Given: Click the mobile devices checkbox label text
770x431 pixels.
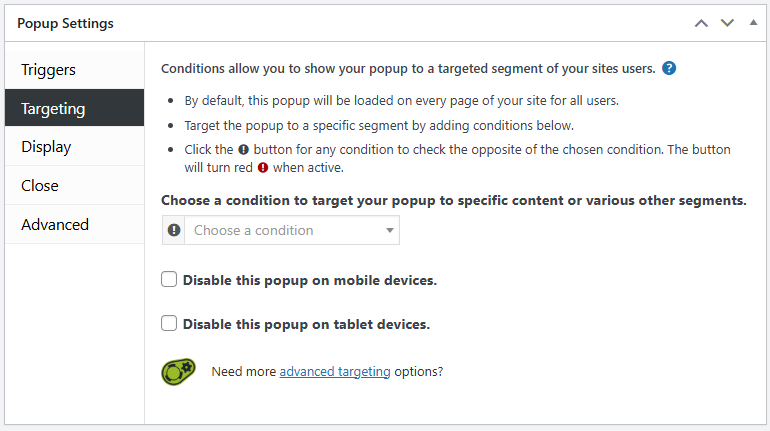Looking at the screenshot, I should coord(309,280).
